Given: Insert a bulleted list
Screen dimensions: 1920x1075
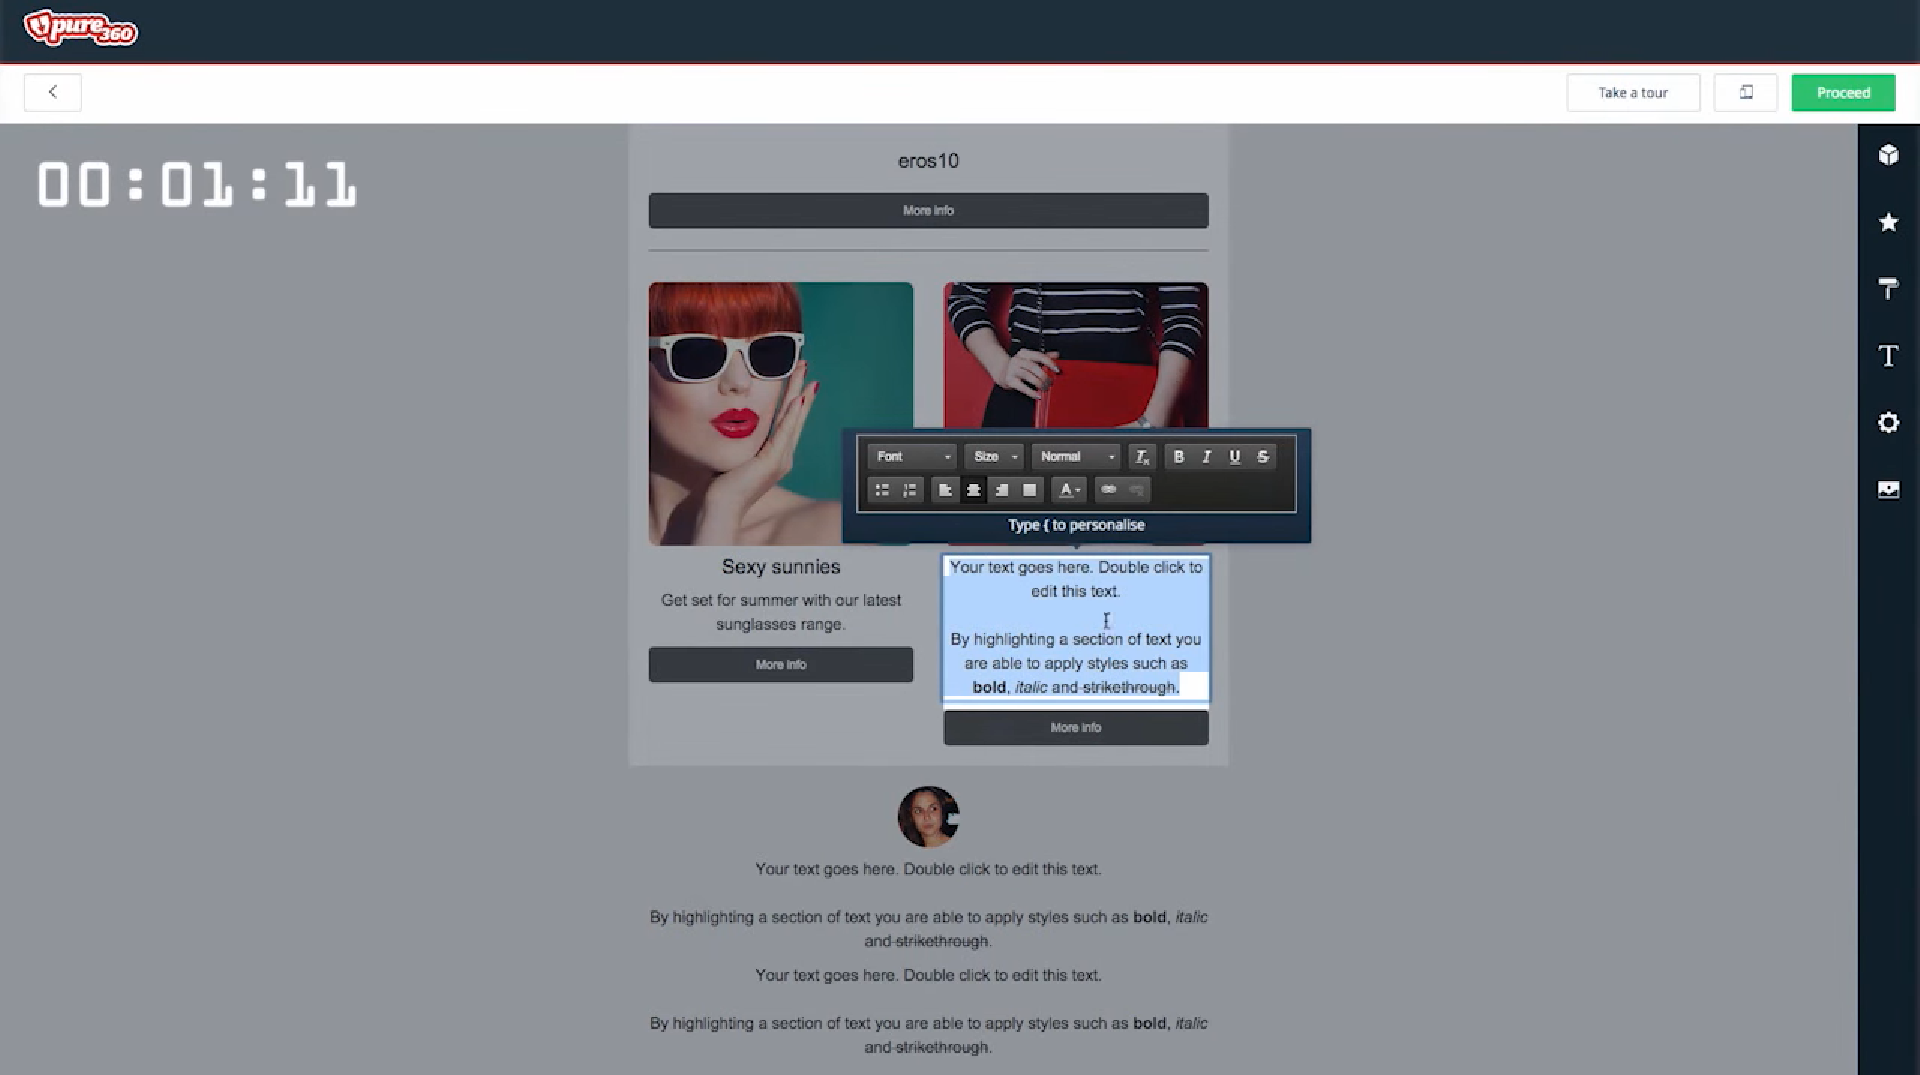Looking at the screenshot, I should tap(882, 490).
